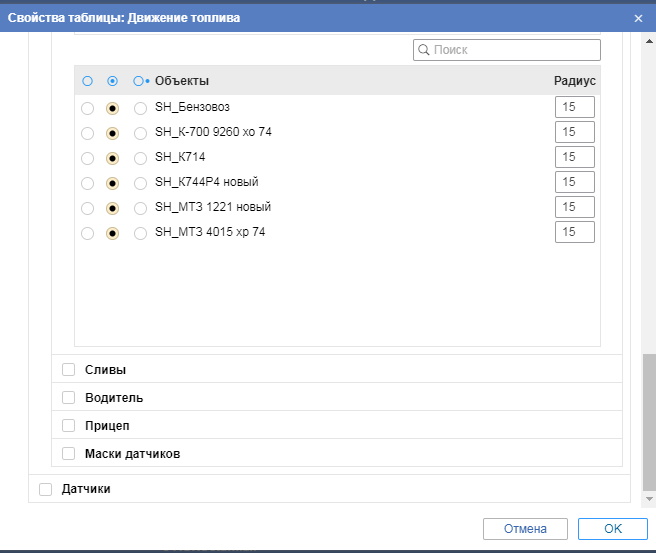The width and height of the screenshot is (656, 553).
Task: Close the Свойства таблицы dialog
Action: (x=638, y=18)
